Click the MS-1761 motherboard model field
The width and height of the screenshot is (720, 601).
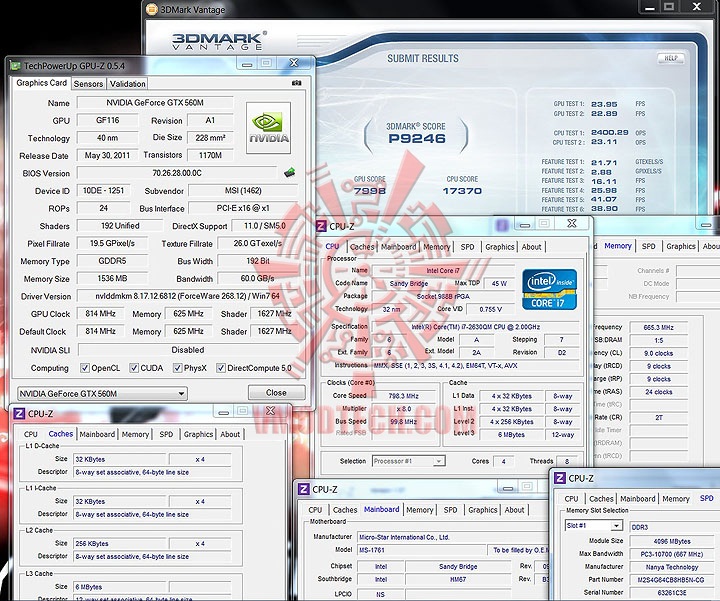click(x=421, y=550)
